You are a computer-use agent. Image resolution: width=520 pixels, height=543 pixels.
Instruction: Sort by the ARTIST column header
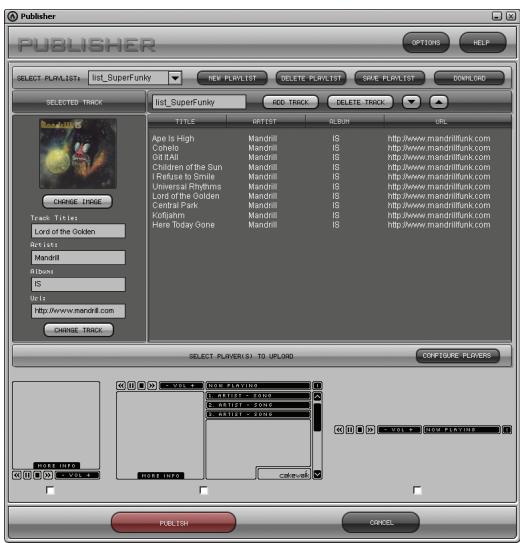(x=266, y=122)
